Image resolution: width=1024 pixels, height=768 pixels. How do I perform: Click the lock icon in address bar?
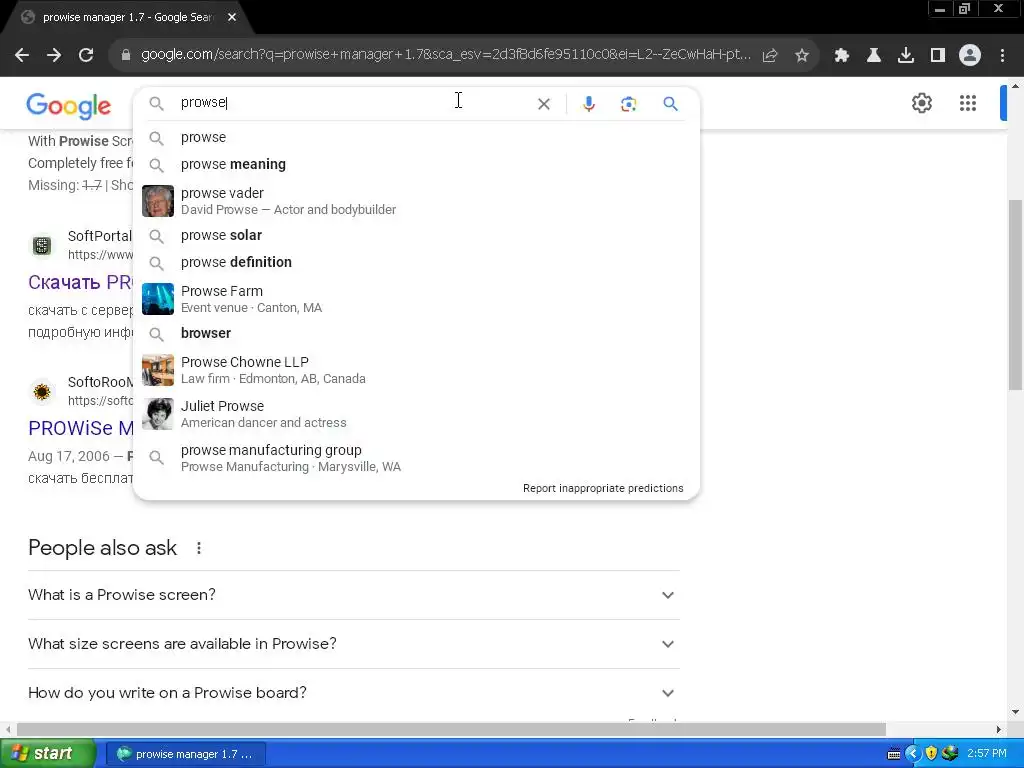click(x=126, y=56)
